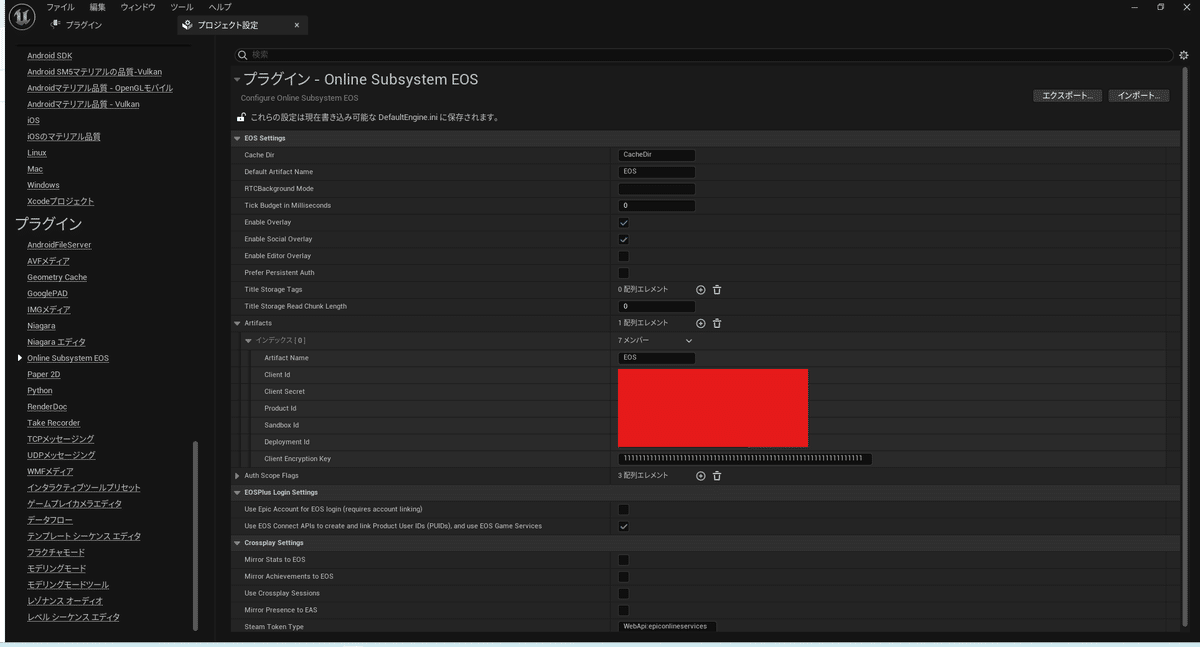Viewport: 1200px width, 647px height.
Task: Click the trash icon beside Title Storage Tags
Action: click(x=717, y=289)
